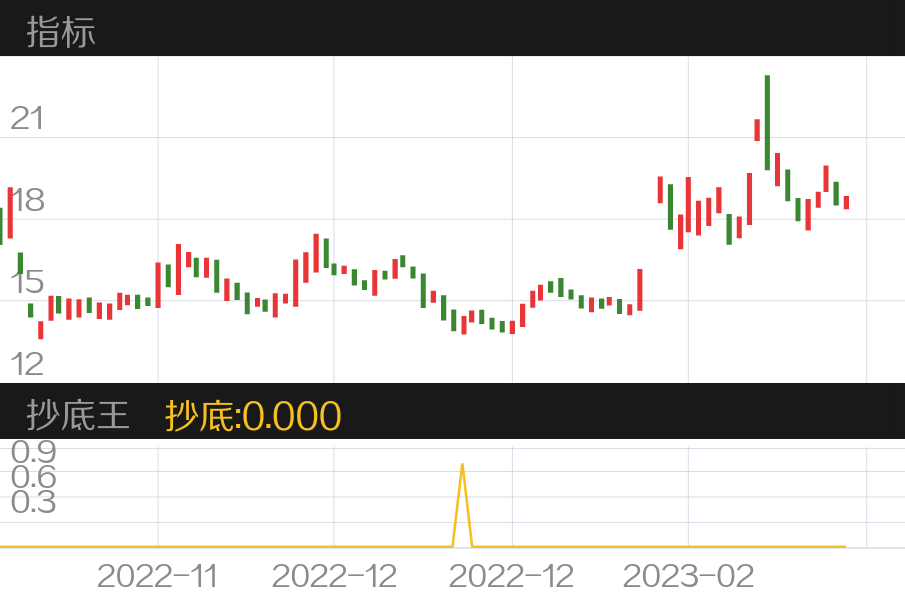The width and height of the screenshot is (905, 602).
Task: Click the indicator axis label 0.3
Action: 33,502
